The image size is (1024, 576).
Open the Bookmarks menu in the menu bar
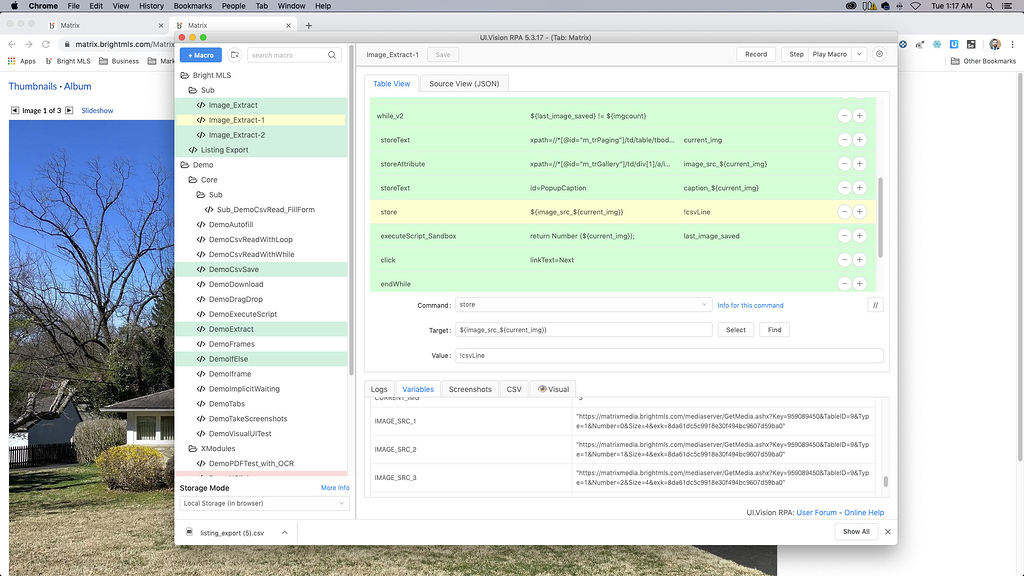(192, 6)
